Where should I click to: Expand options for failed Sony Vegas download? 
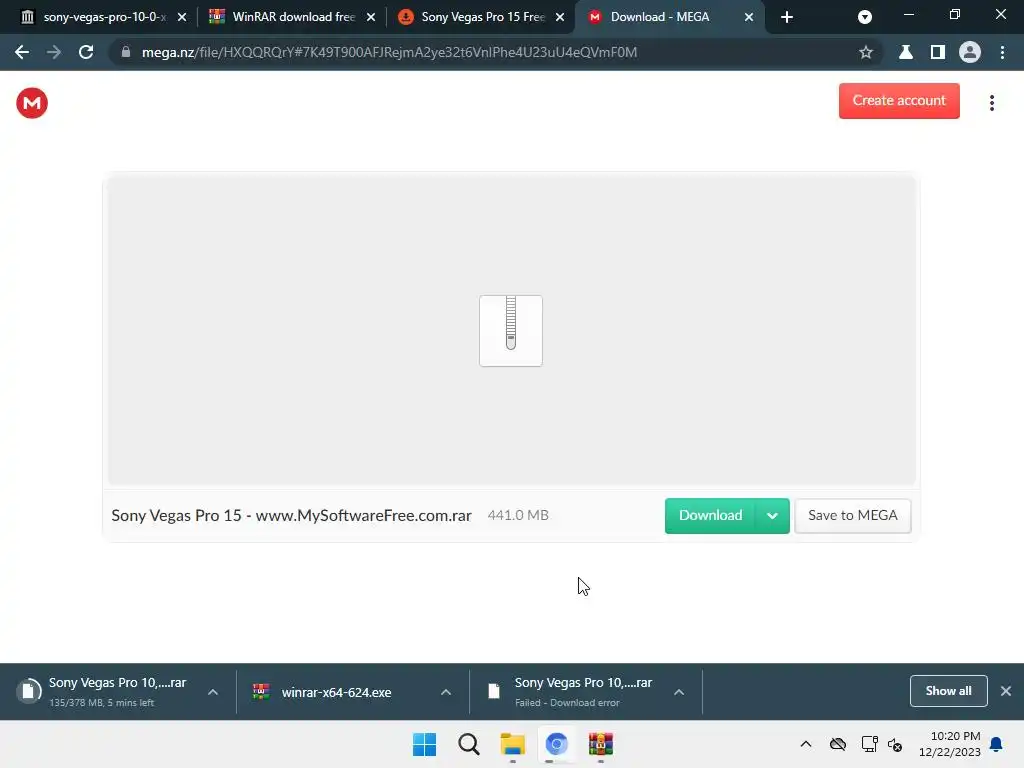pyautogui.click(x=679, y=692)
